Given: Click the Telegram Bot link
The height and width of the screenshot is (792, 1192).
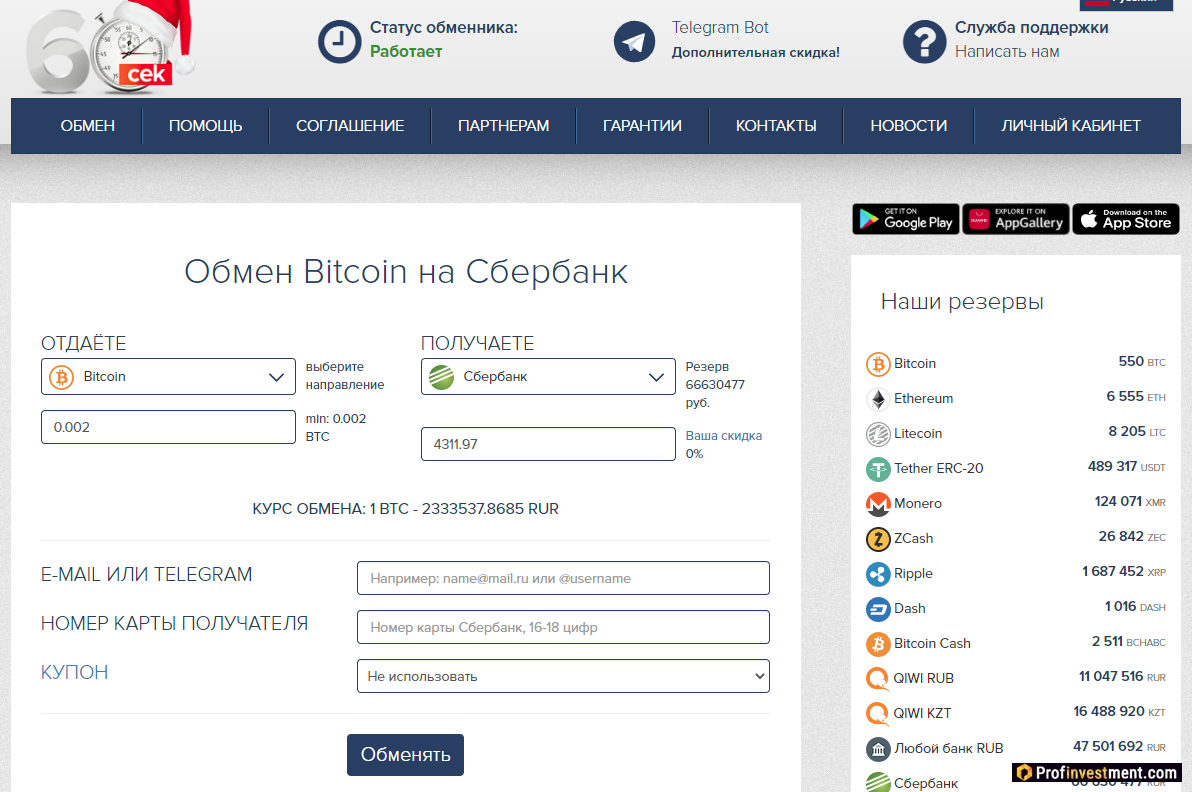Looking at the screenshot, I should point(720,28).
